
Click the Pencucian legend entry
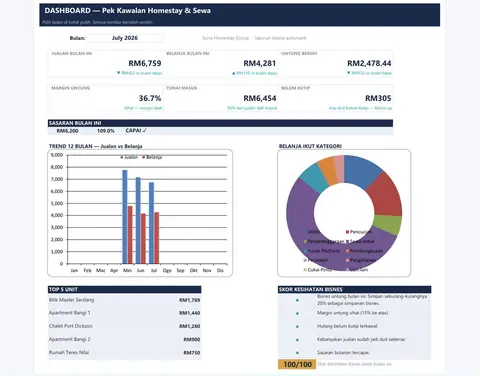[358, 232]
